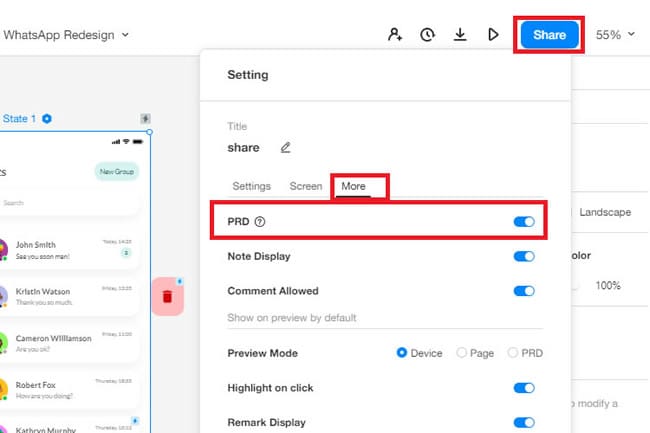The height and width of the screenshot is (433, 650).
Task: Click the preview play icon
Action: coord(492,34)
